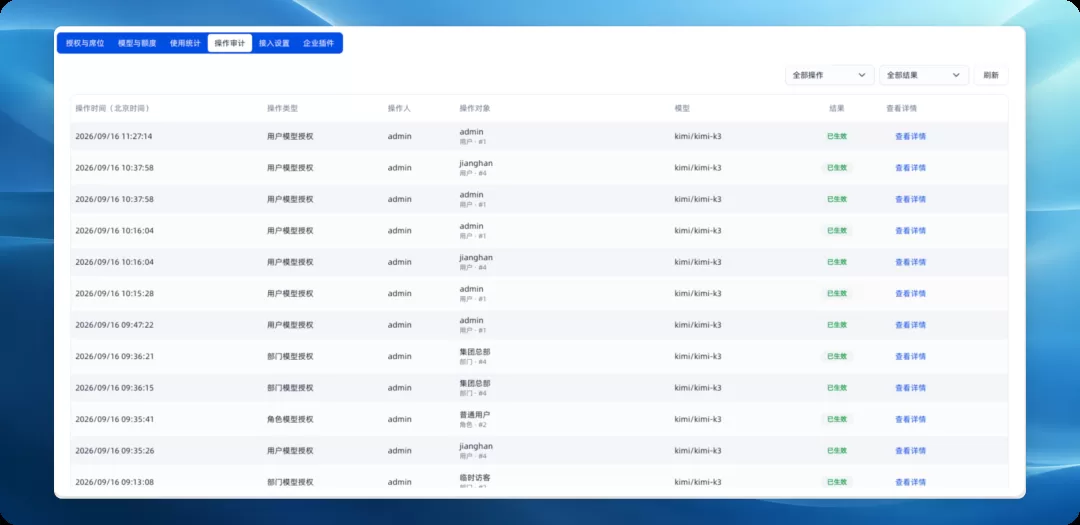This screenshot has width=1080, height=525.
Task: View details of the 09:36:21 集团总部 entry
Action: click(910, 357)
